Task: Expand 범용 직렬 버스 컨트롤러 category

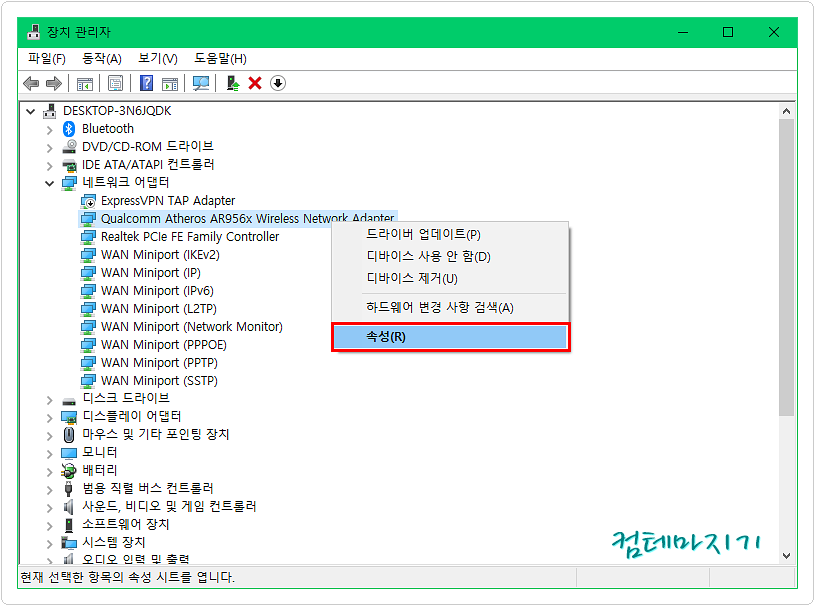Action: point(49,490)
